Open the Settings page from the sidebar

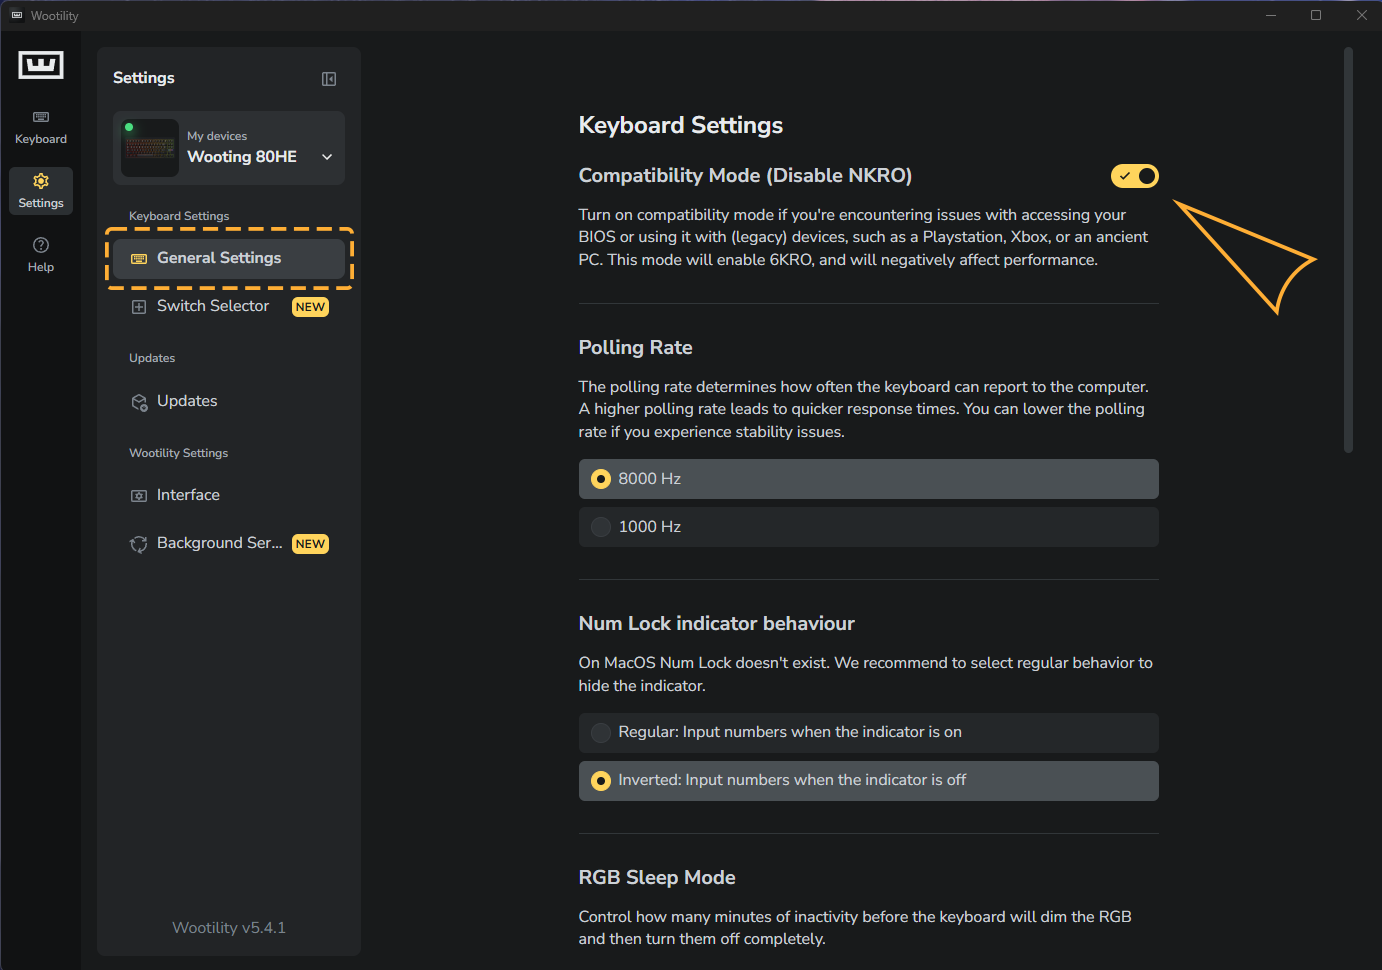pos(41,191)
